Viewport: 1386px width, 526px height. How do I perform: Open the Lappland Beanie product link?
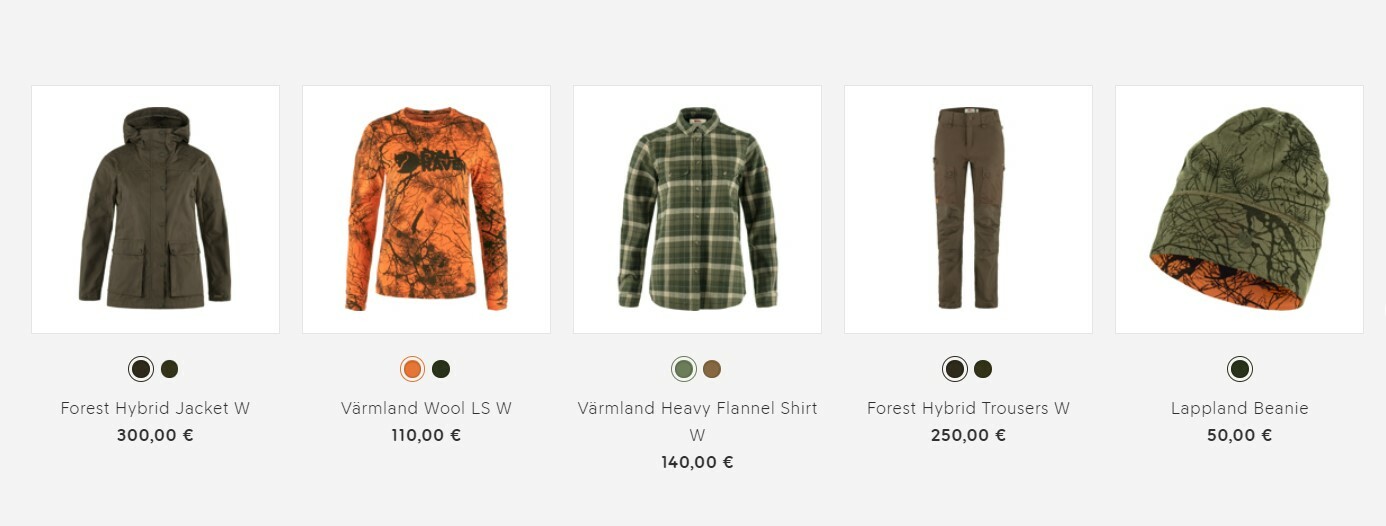(1240, 408)
